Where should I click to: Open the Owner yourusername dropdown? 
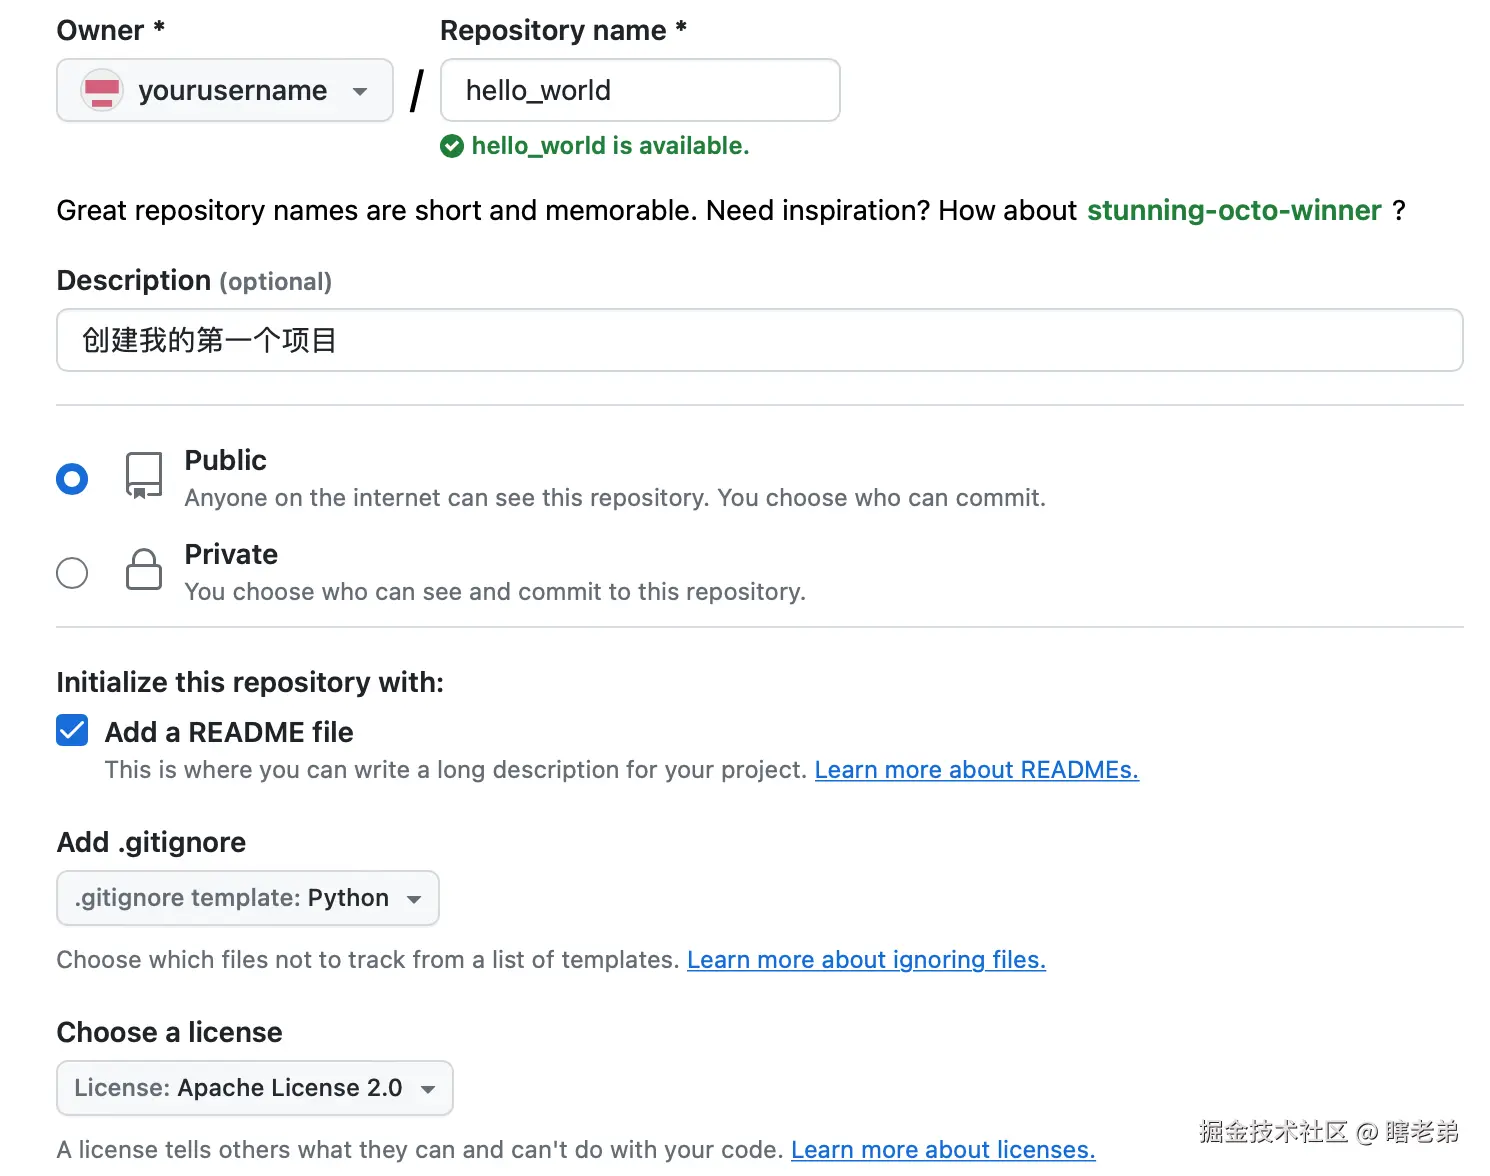point(224,90)
